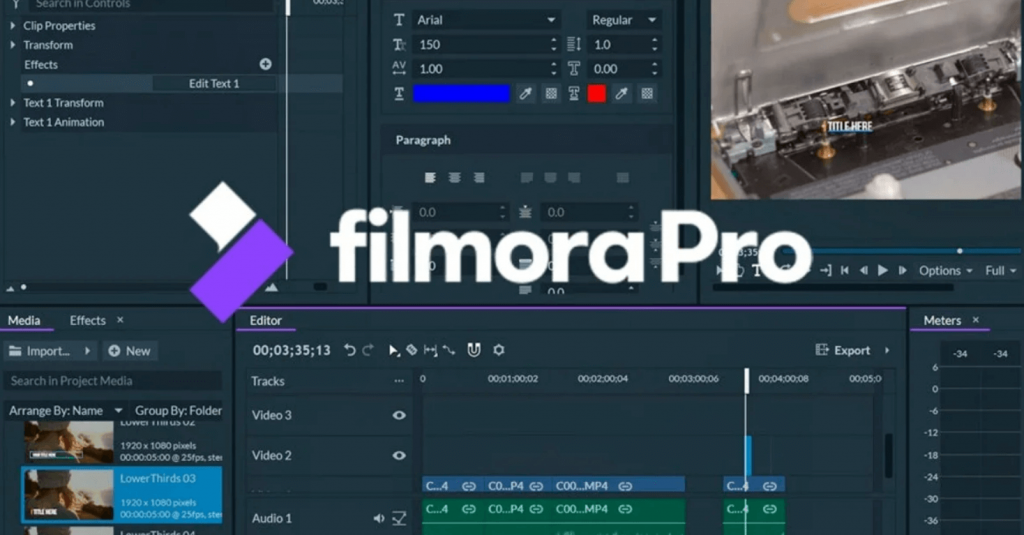Select the LowerThirds 03 thumbnail
The image size is (1024, 535).
pos(69,495)
